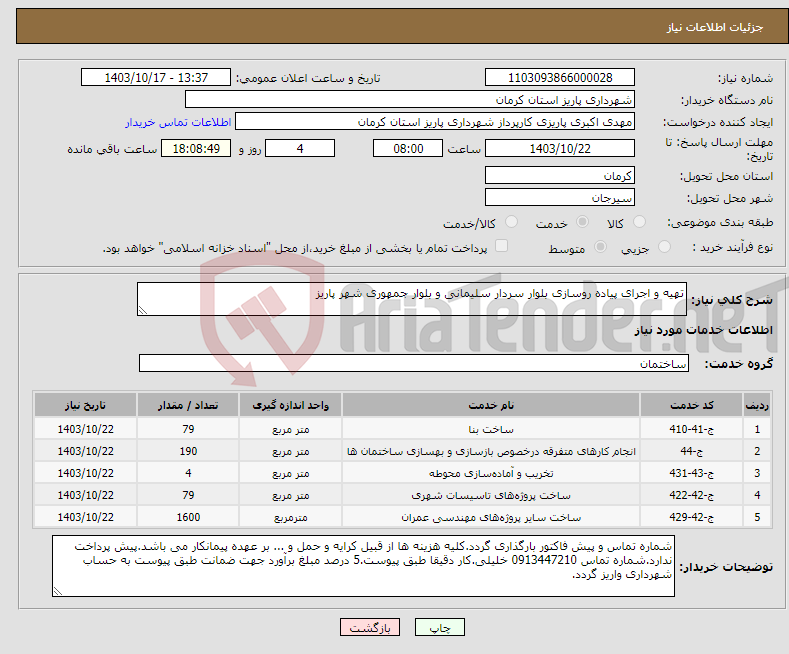
Task: Click the چاپ print button
Action: click(x=440, y=627)
